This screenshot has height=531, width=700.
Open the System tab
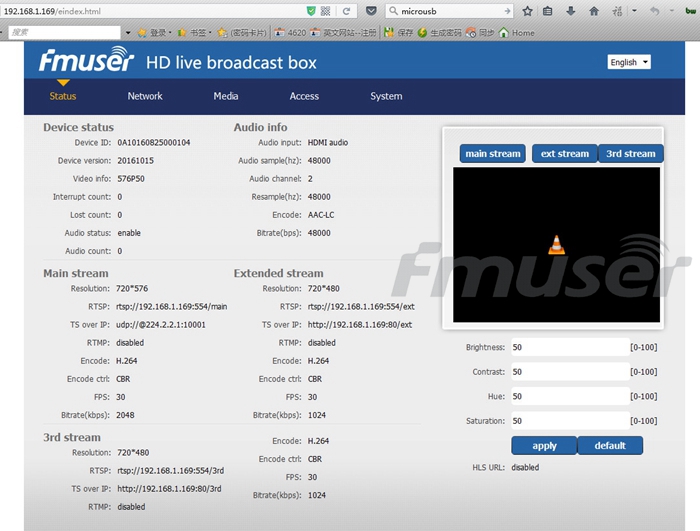386,96
